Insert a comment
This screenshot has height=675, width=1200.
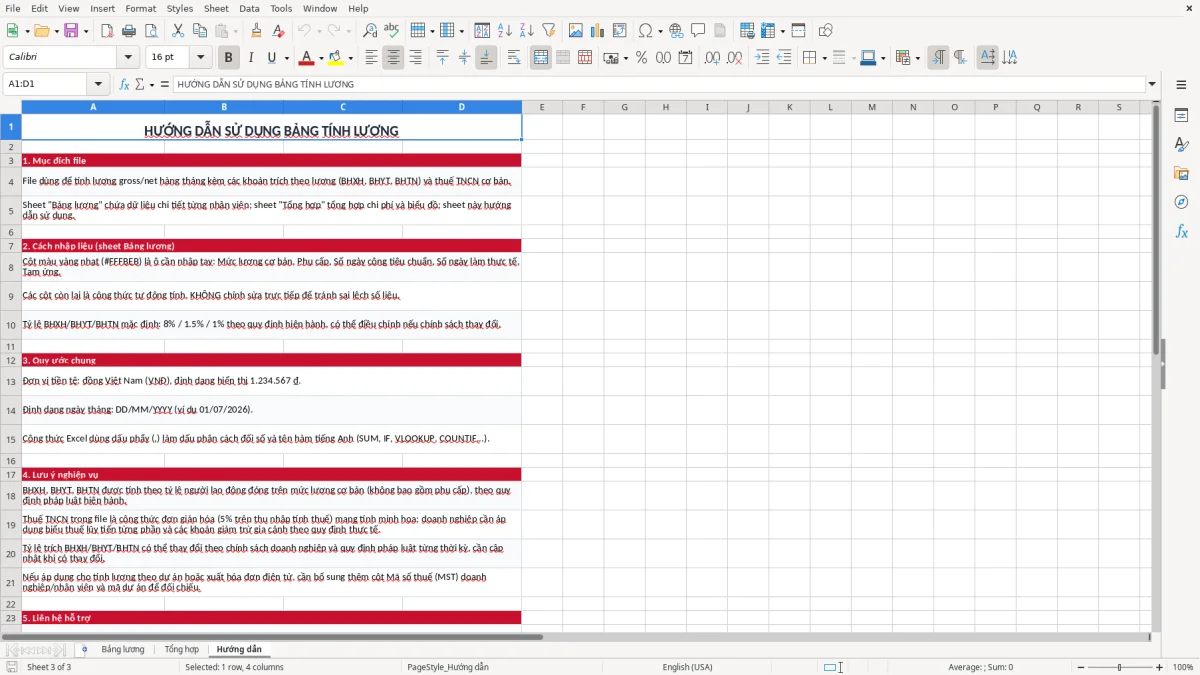click(698, 31)
